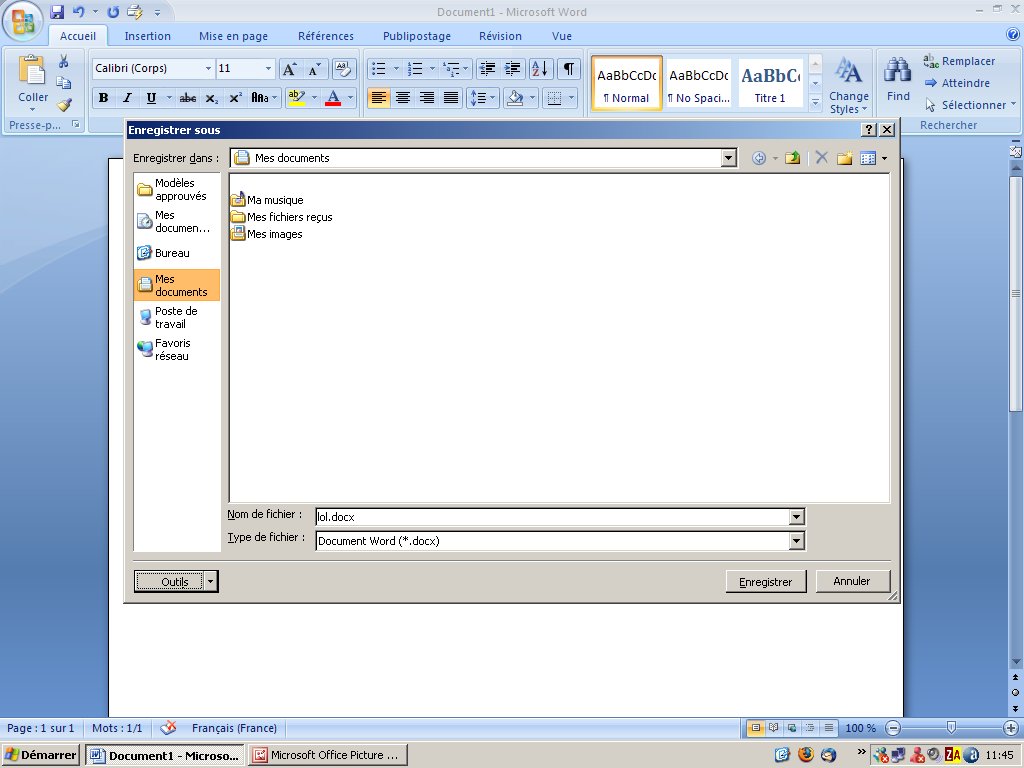Click the zoom slider handle
This screenshot has width=1024, height=768.
coord(952,728)
